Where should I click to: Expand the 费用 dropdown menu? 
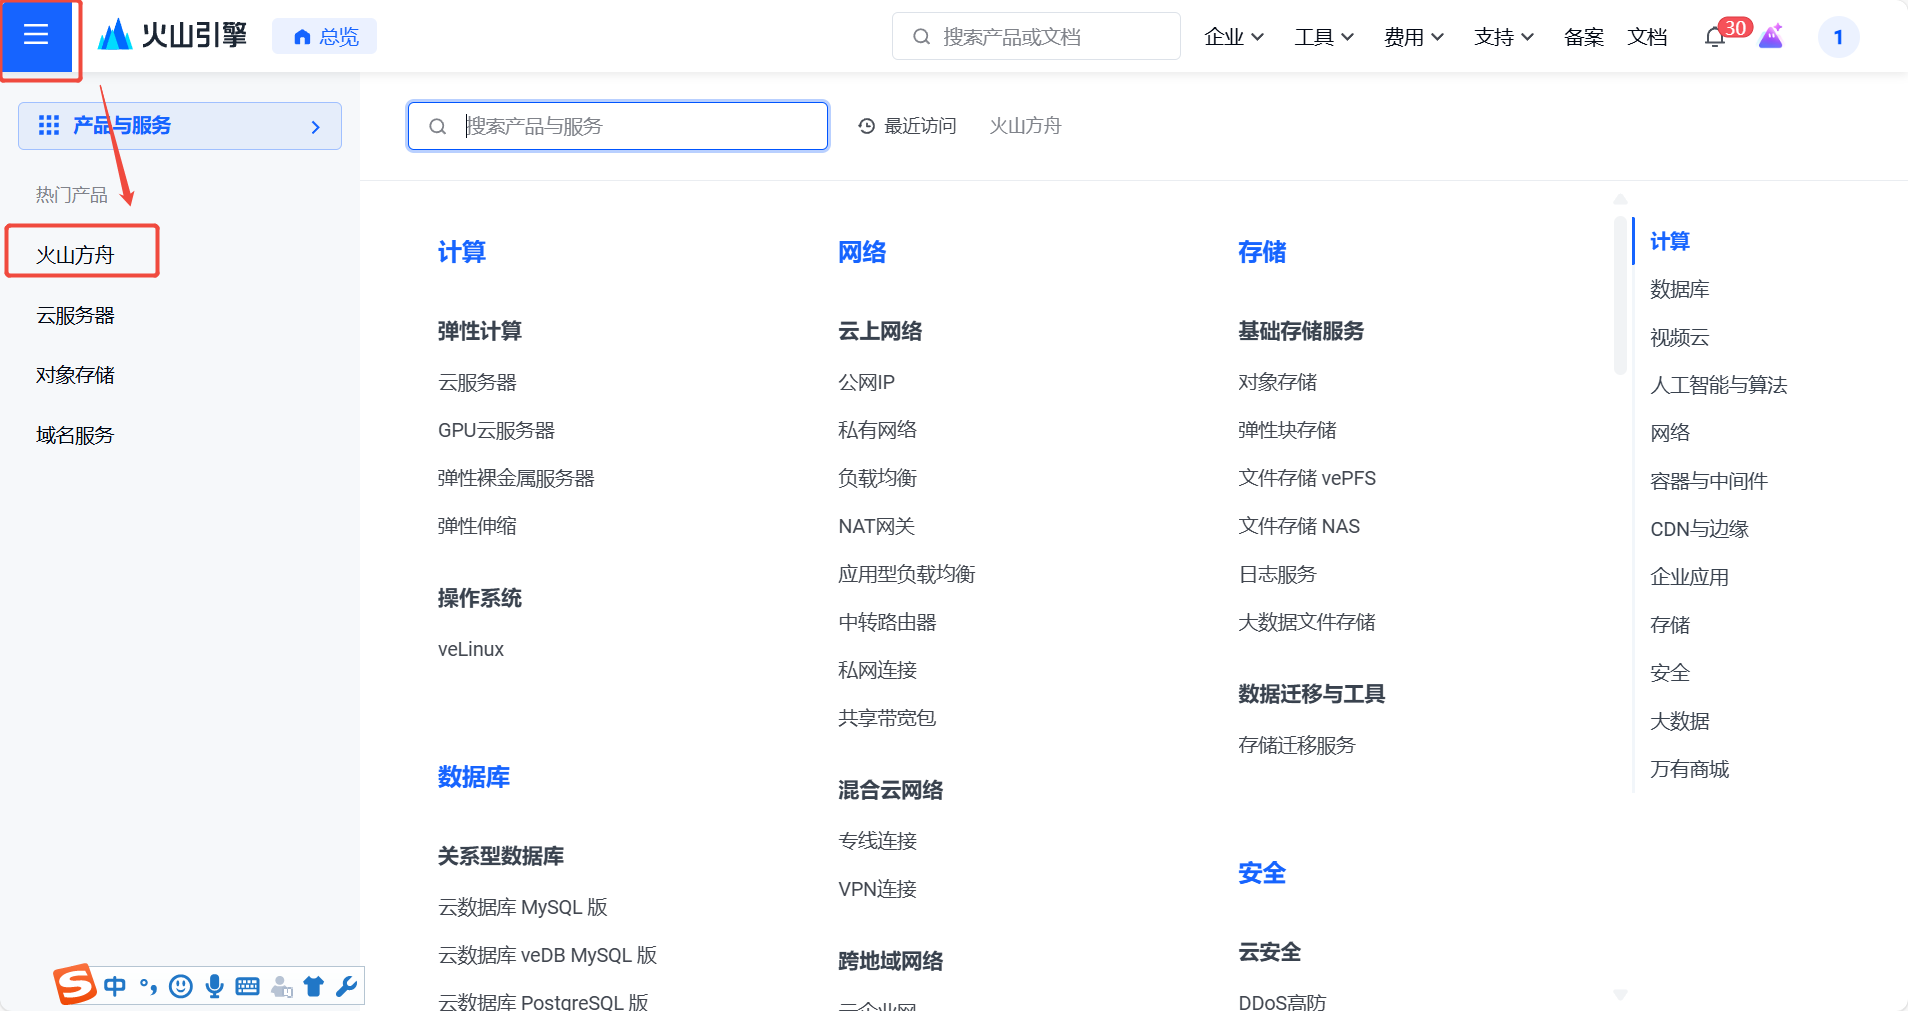1414,37
